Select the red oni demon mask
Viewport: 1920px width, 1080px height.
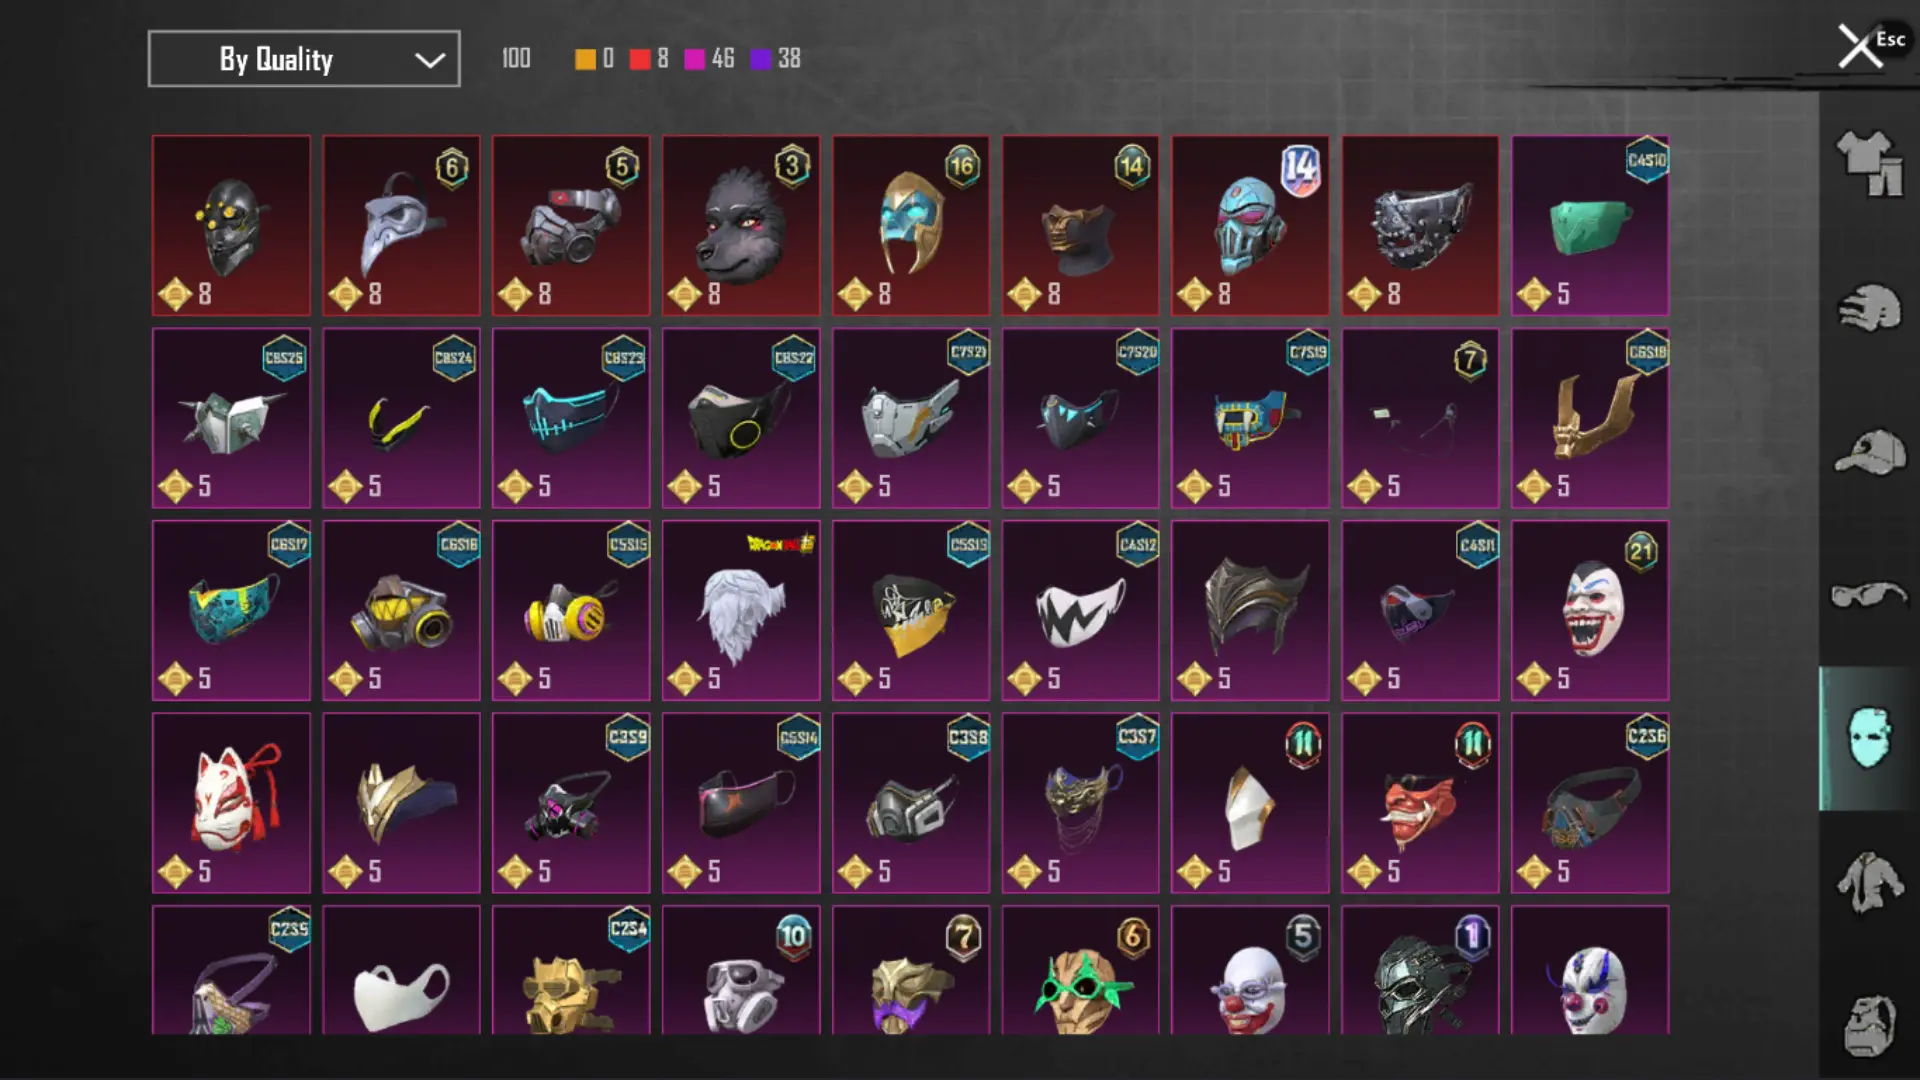[1420, 803]
